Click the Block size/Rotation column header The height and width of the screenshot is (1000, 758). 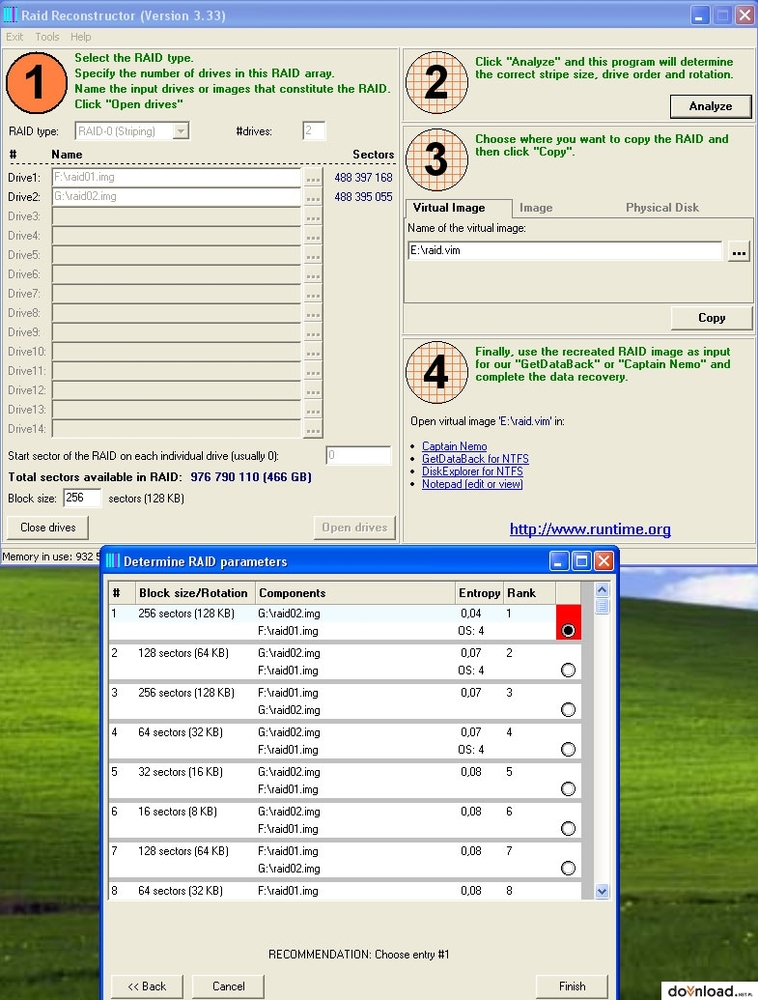click(194, 593)
